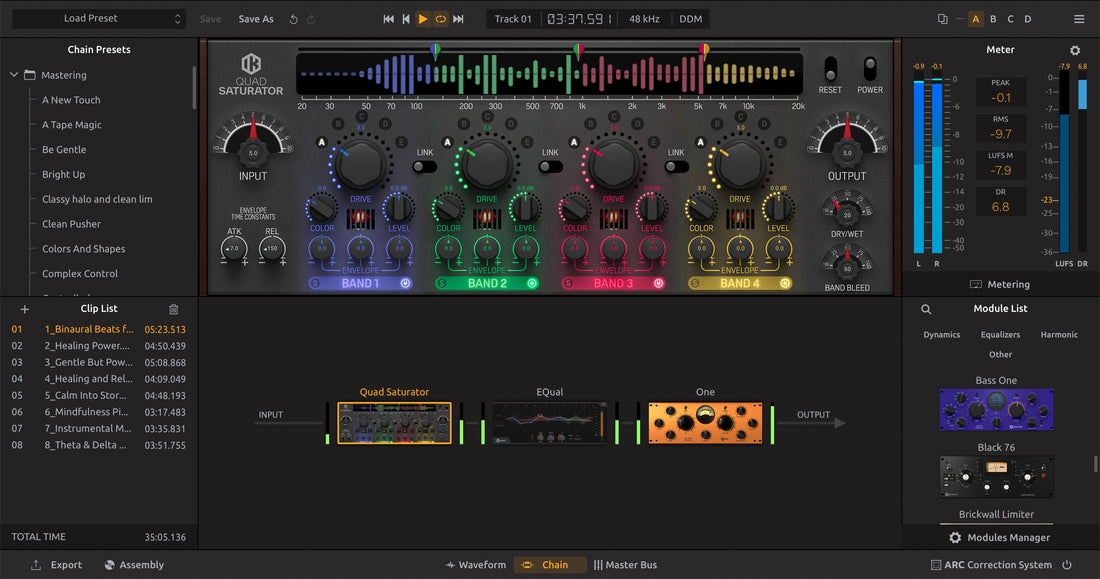Select the Dynamics module category
This screenshot has height=579, width=1100.
click(941, 335)
